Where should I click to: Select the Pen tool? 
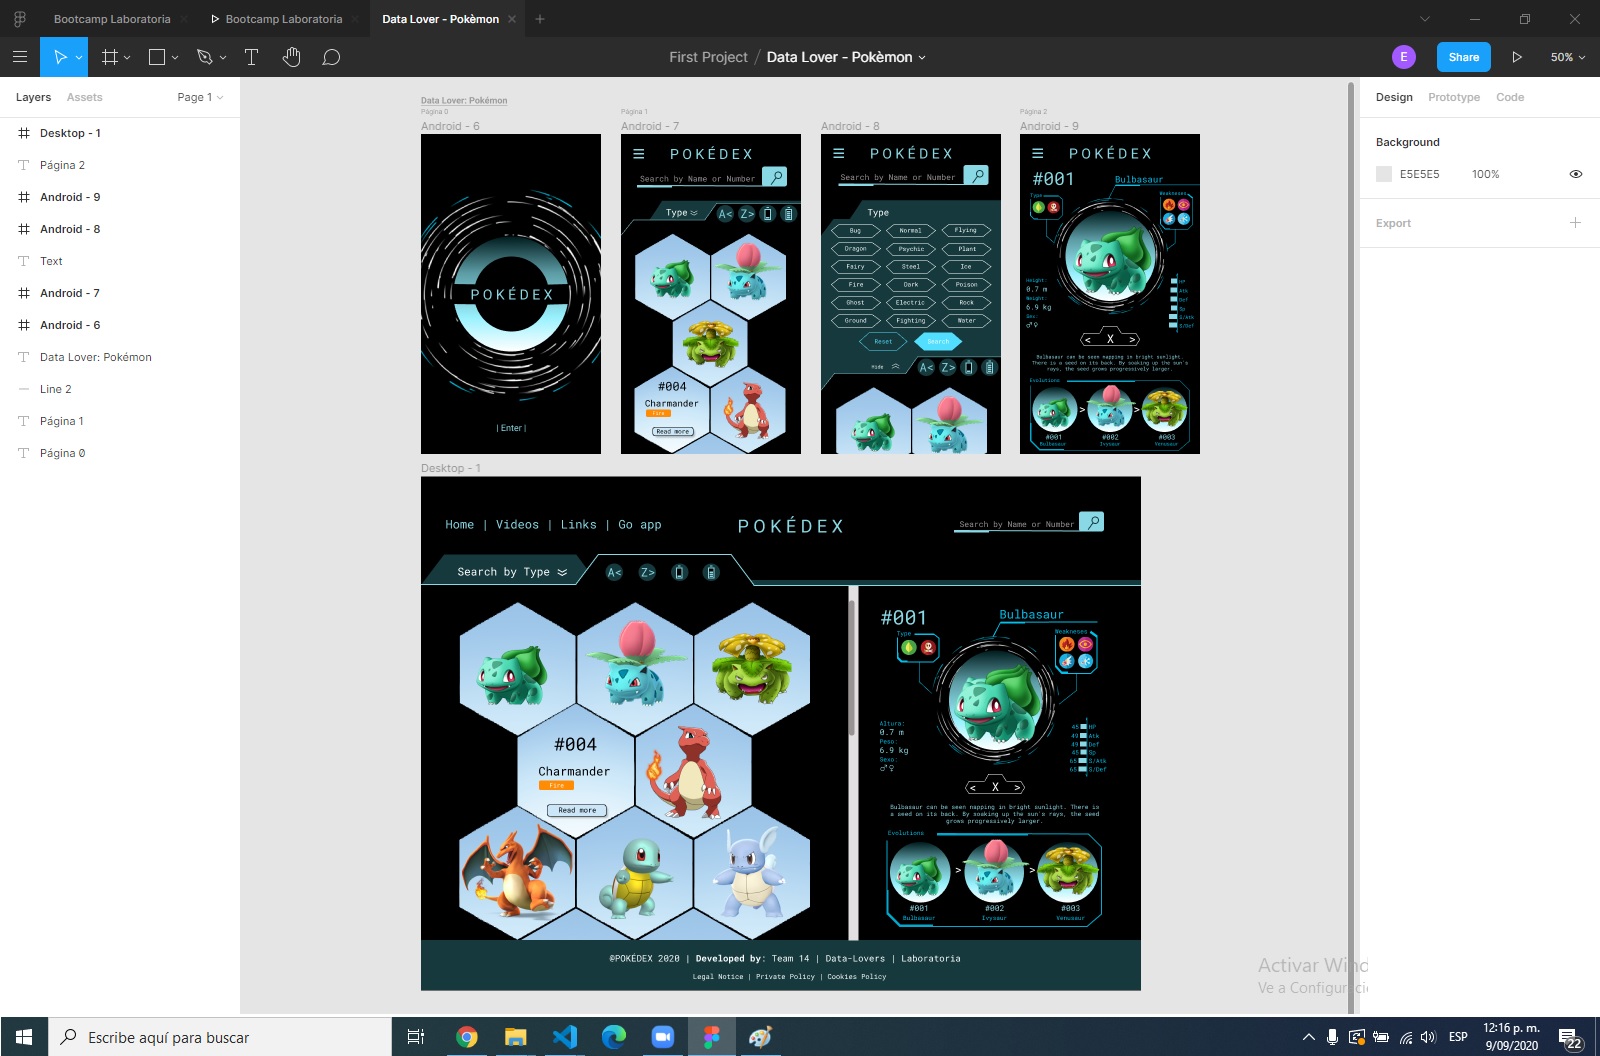(205, 57)
